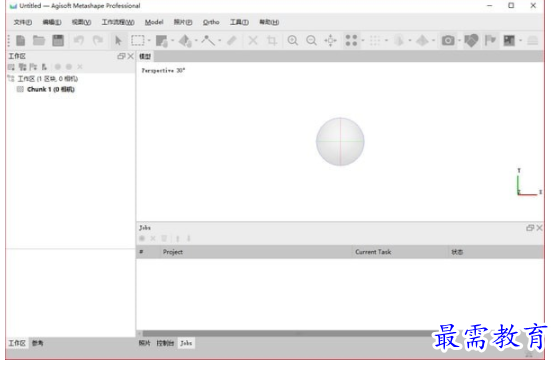Open the shaded model view dropdown arrow

pos(410,40)
